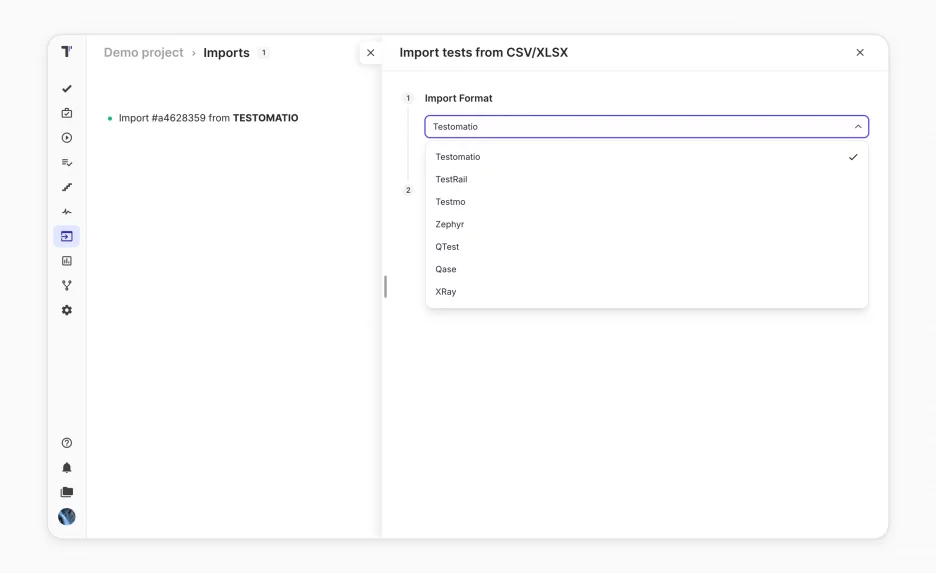The image size is (936, 573).
Task: Click the Imports breadcrumb title
Action: point(226,53)
